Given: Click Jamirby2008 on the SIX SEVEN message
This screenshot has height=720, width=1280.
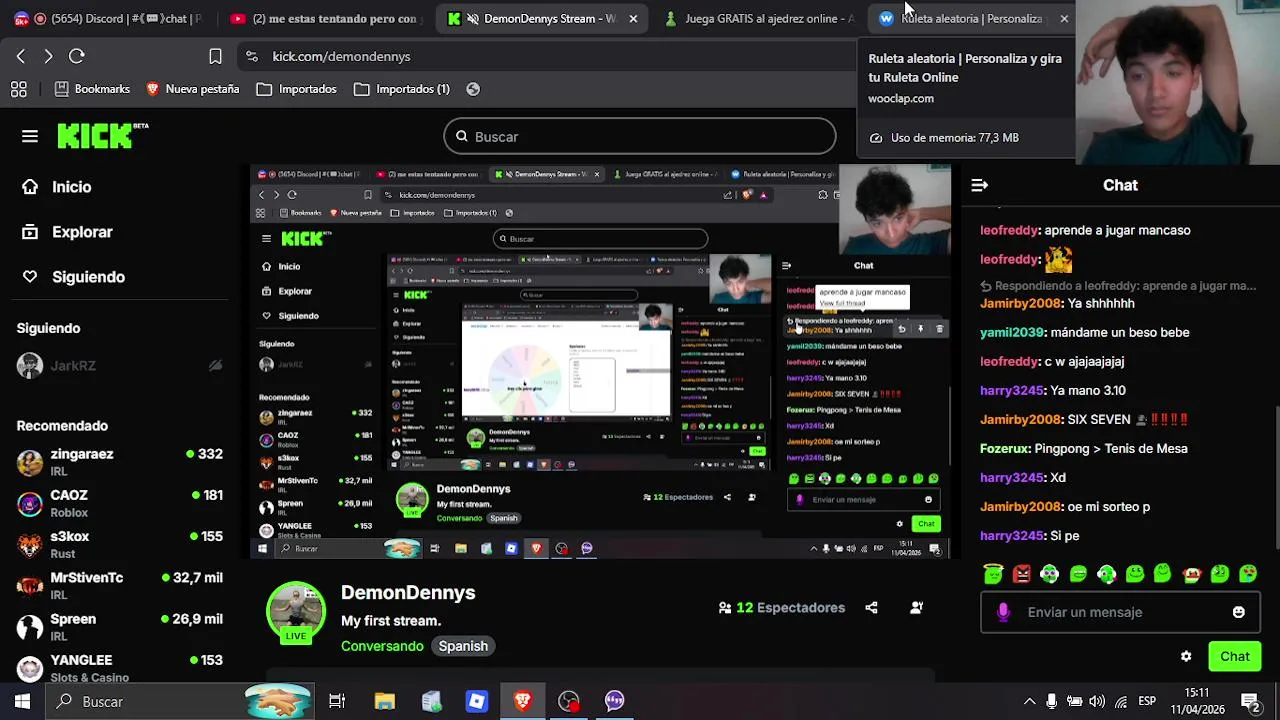Looking at the screenshot, I should pos(1021,419).
